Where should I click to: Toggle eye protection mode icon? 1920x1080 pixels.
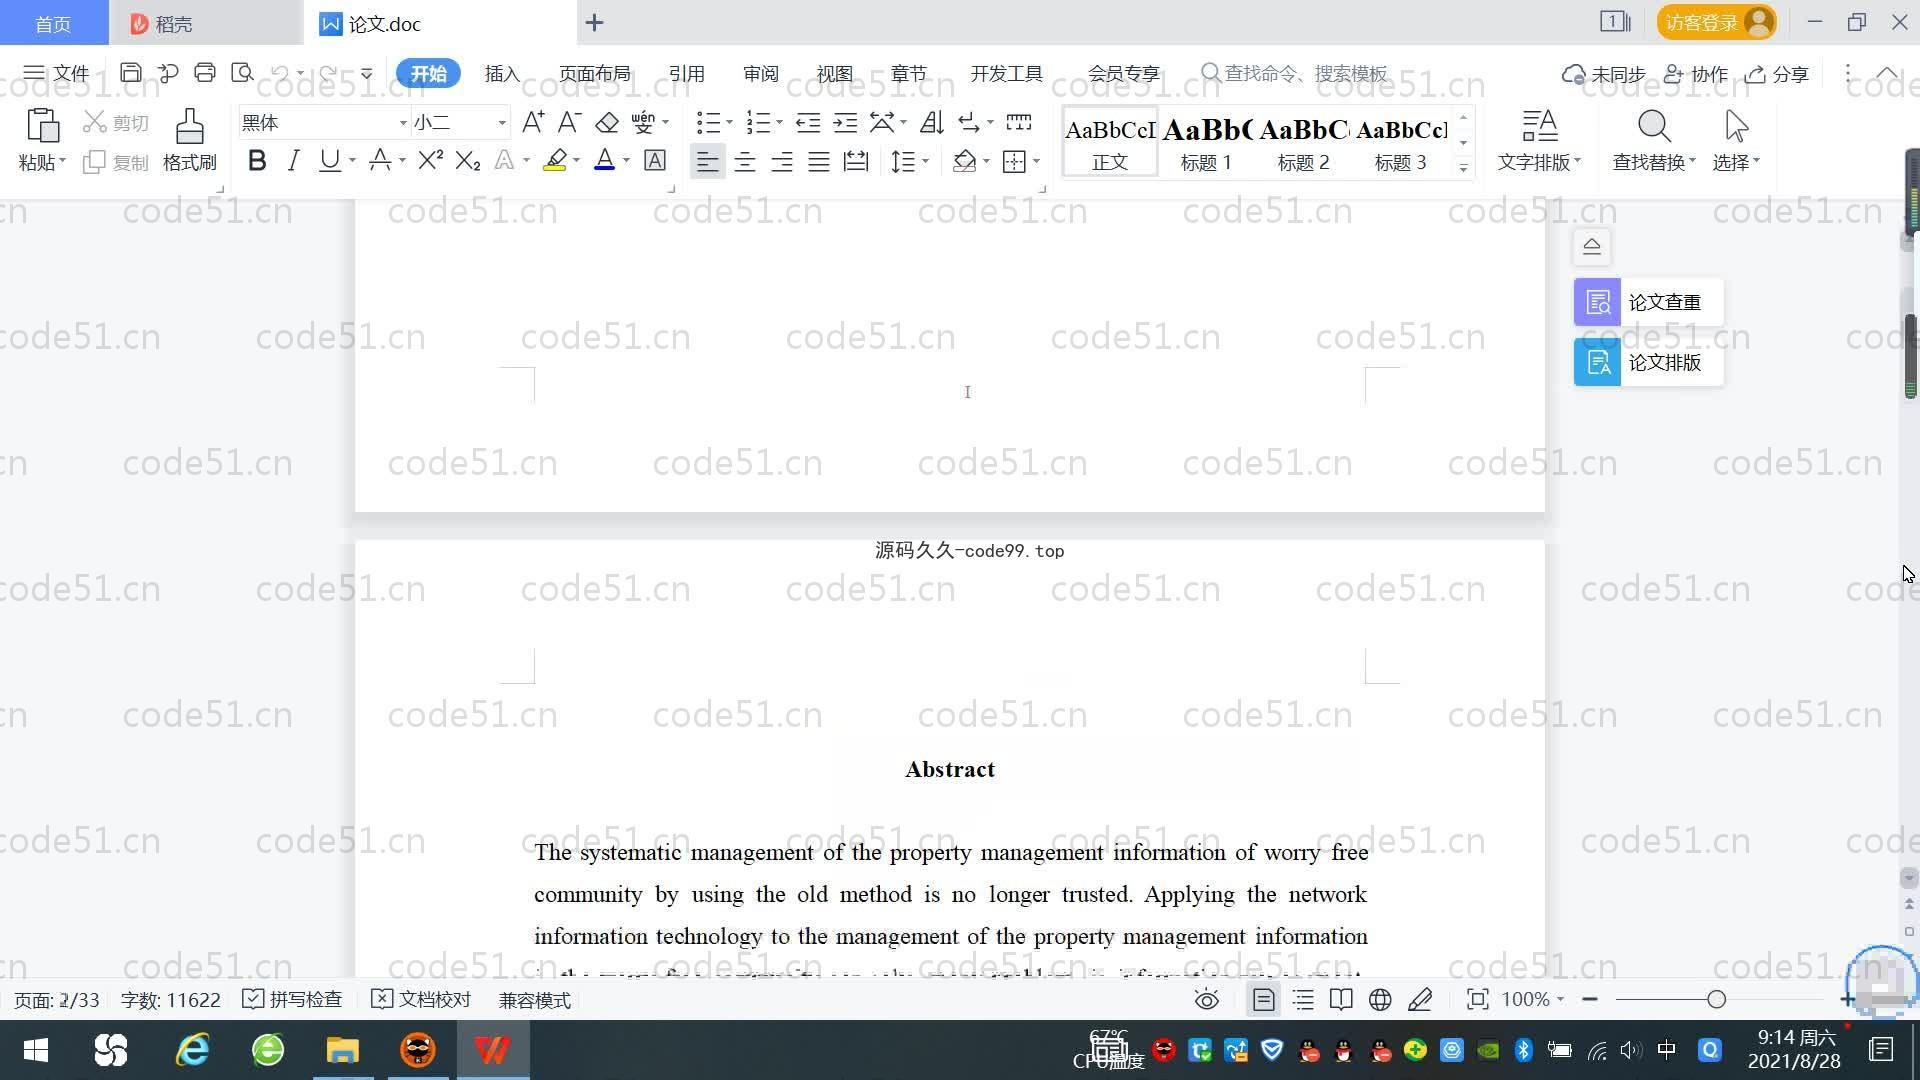[1207, 999]
